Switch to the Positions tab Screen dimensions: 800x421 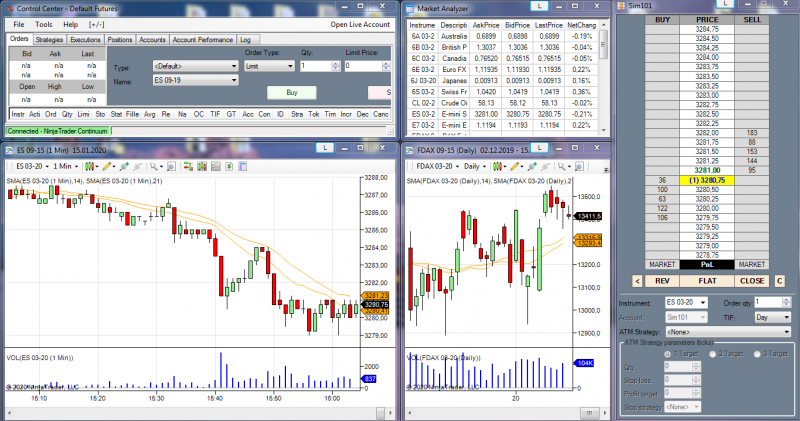[x=120, y=40]
